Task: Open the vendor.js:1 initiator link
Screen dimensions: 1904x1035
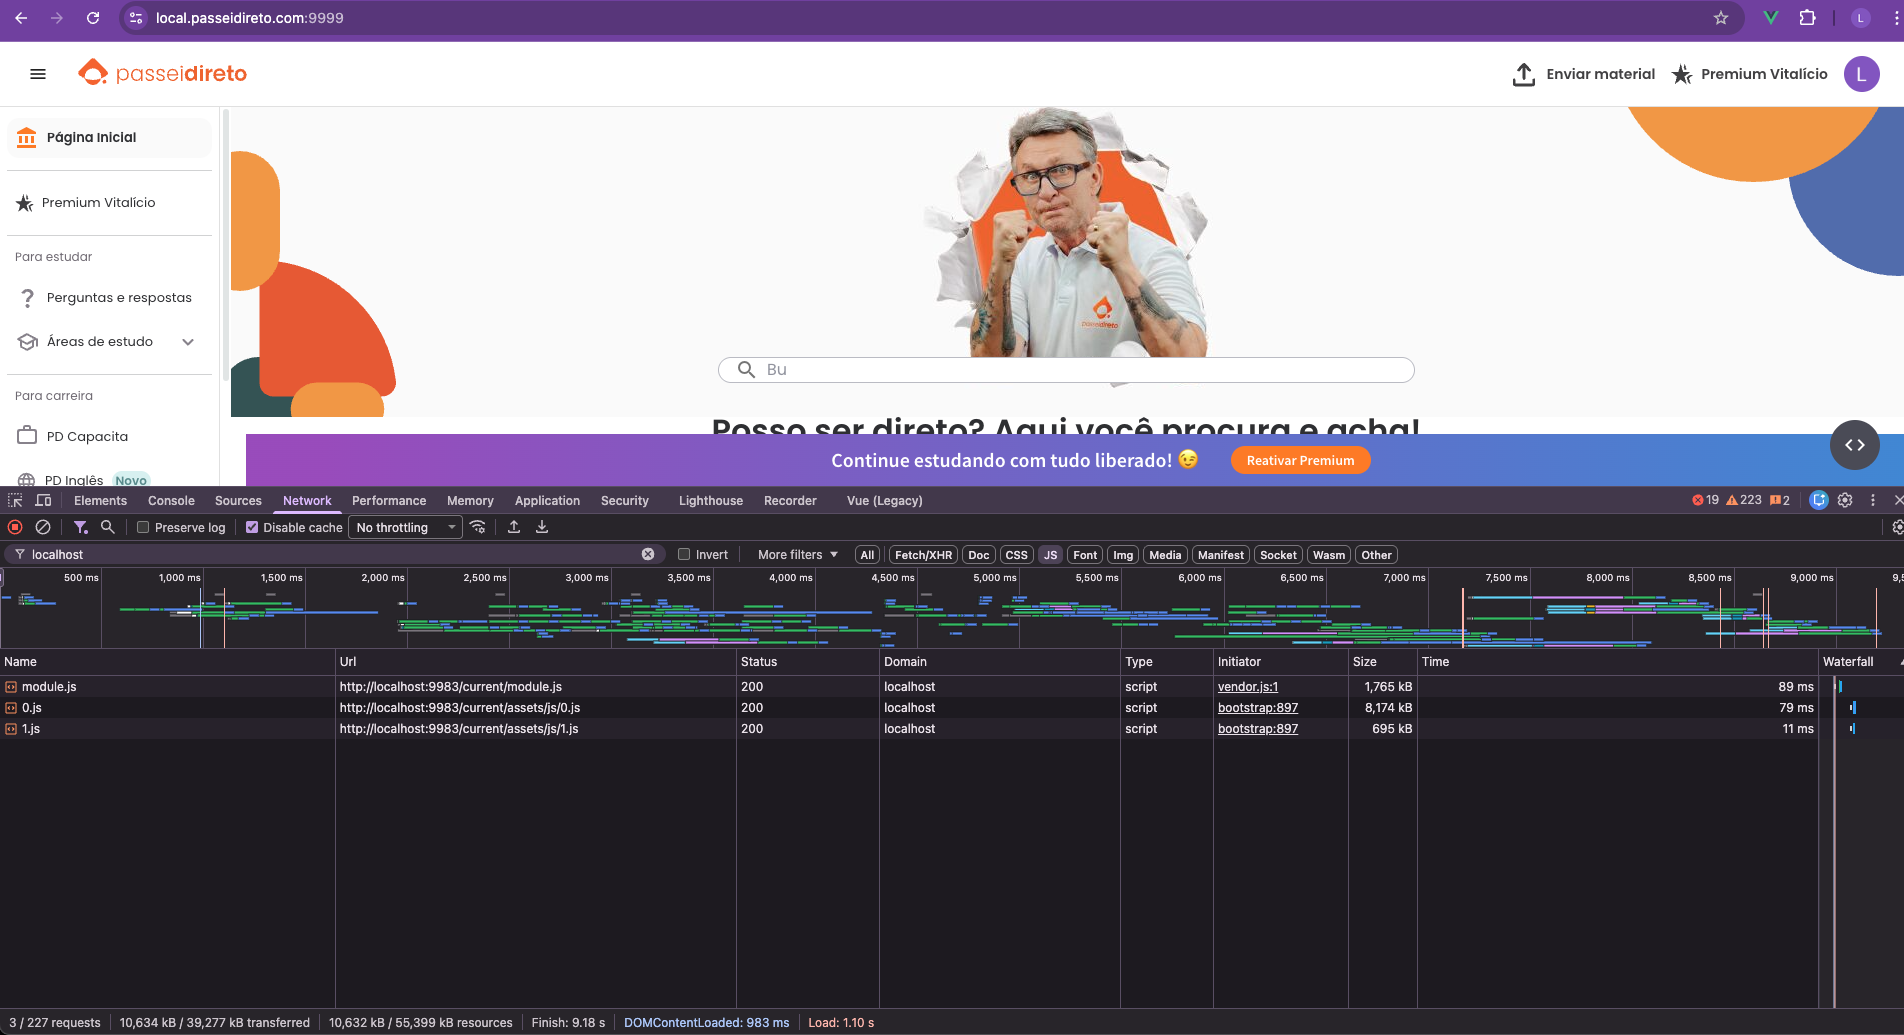Action: coord(1247,687)
